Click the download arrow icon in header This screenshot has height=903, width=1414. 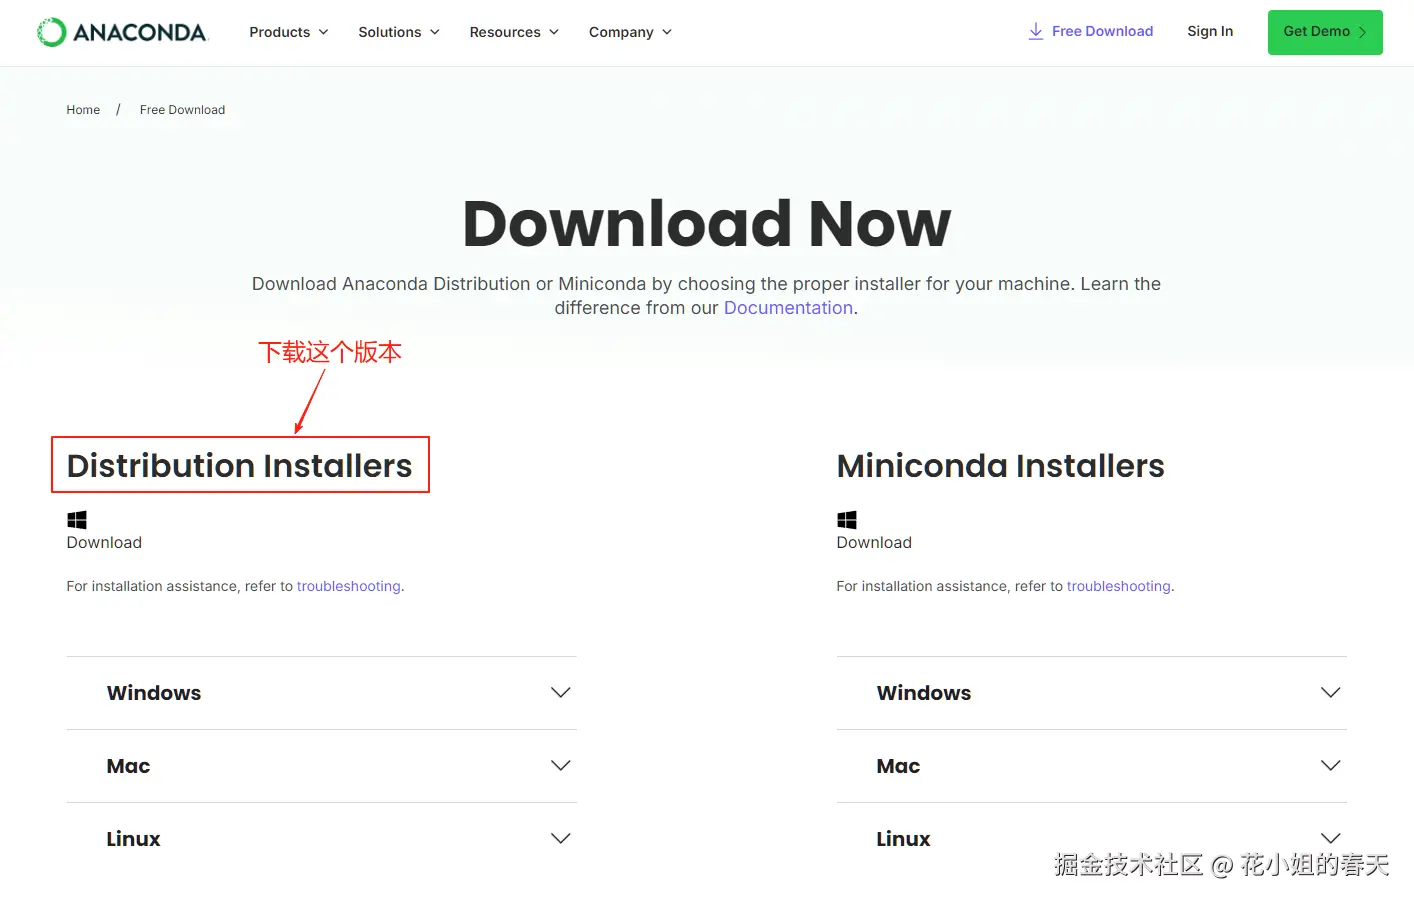tap(1036, 31)
